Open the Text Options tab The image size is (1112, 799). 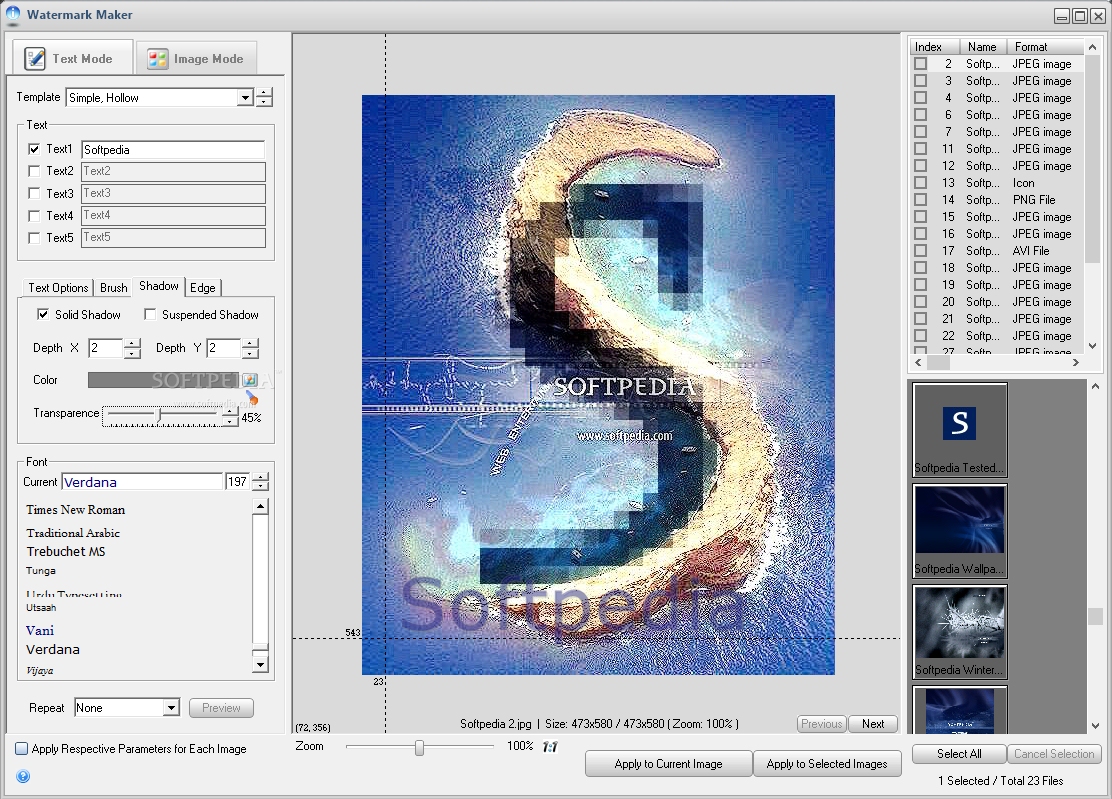[58, 287]
